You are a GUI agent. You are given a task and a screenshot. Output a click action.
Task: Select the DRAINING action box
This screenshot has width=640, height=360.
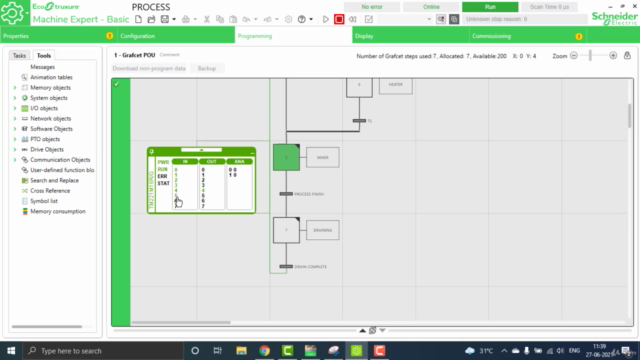tap(322, 230)
